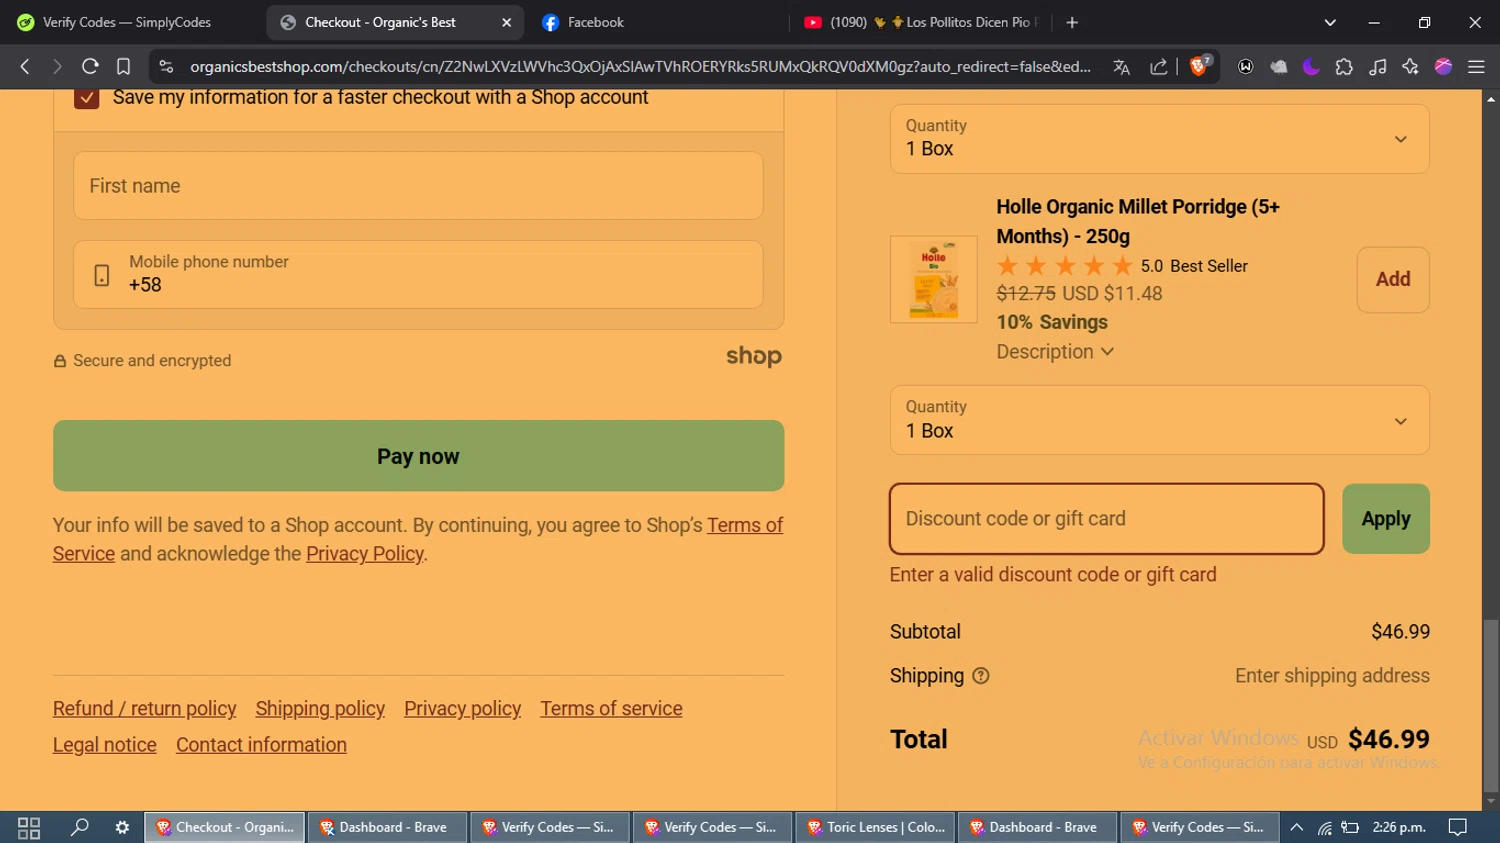Reload the checkout page
This screenshot has width=1500, height=843.
click(x=90, y=67)
